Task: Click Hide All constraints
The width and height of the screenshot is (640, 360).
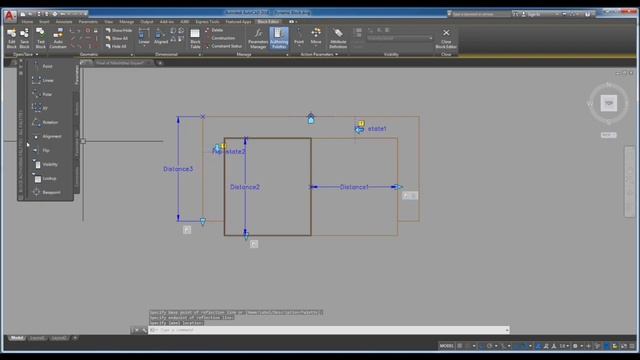Action: (x=116, y=46)
